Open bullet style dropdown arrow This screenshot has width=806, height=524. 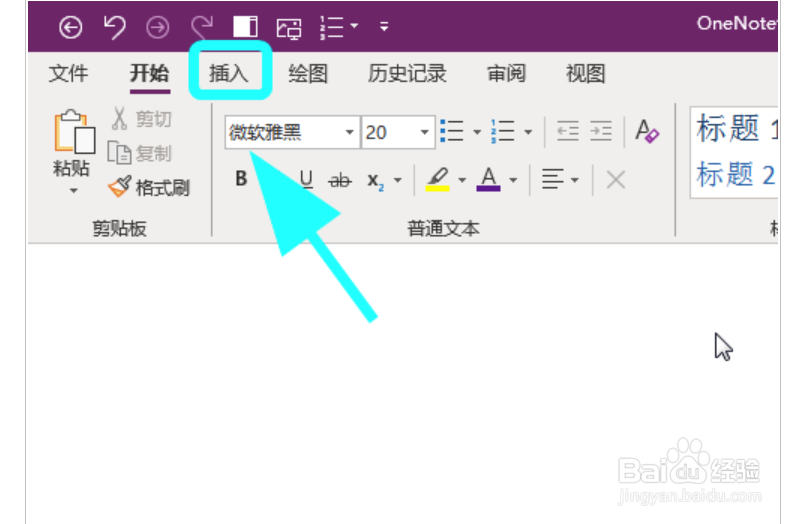pyautogui.click(x=477, y=132)
